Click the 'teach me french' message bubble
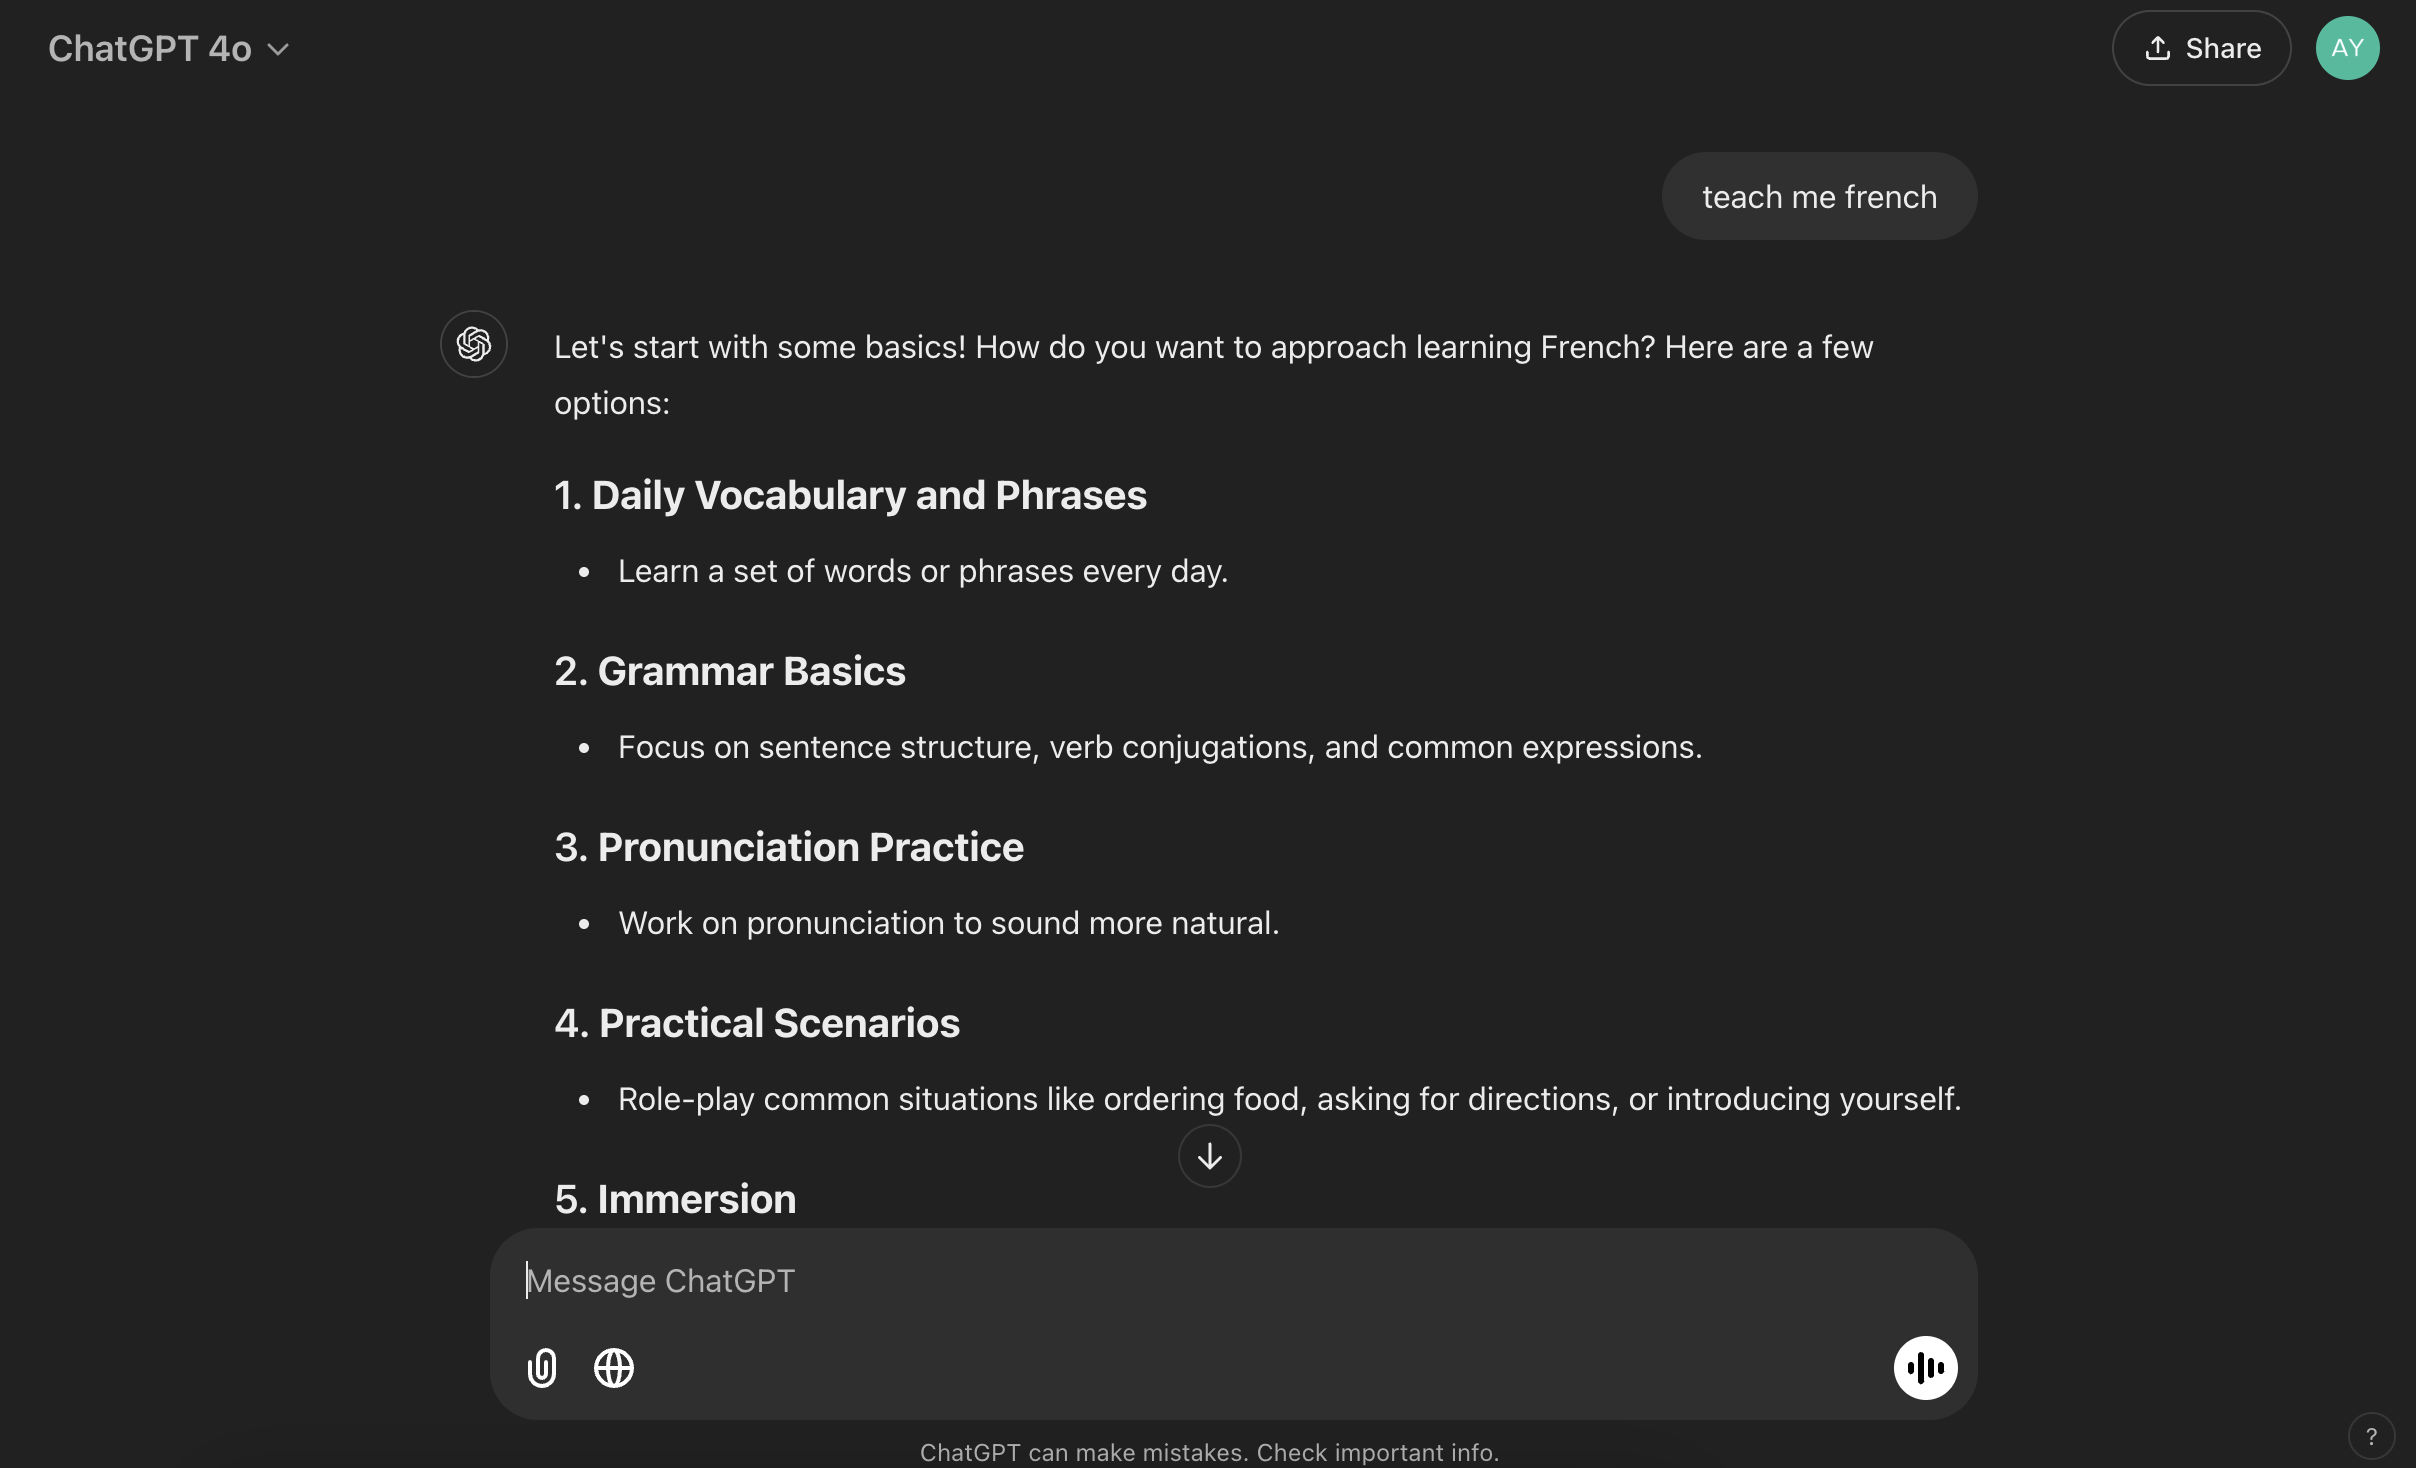Screen dimensions: 2416x1468 click(x=1819, y=196)
